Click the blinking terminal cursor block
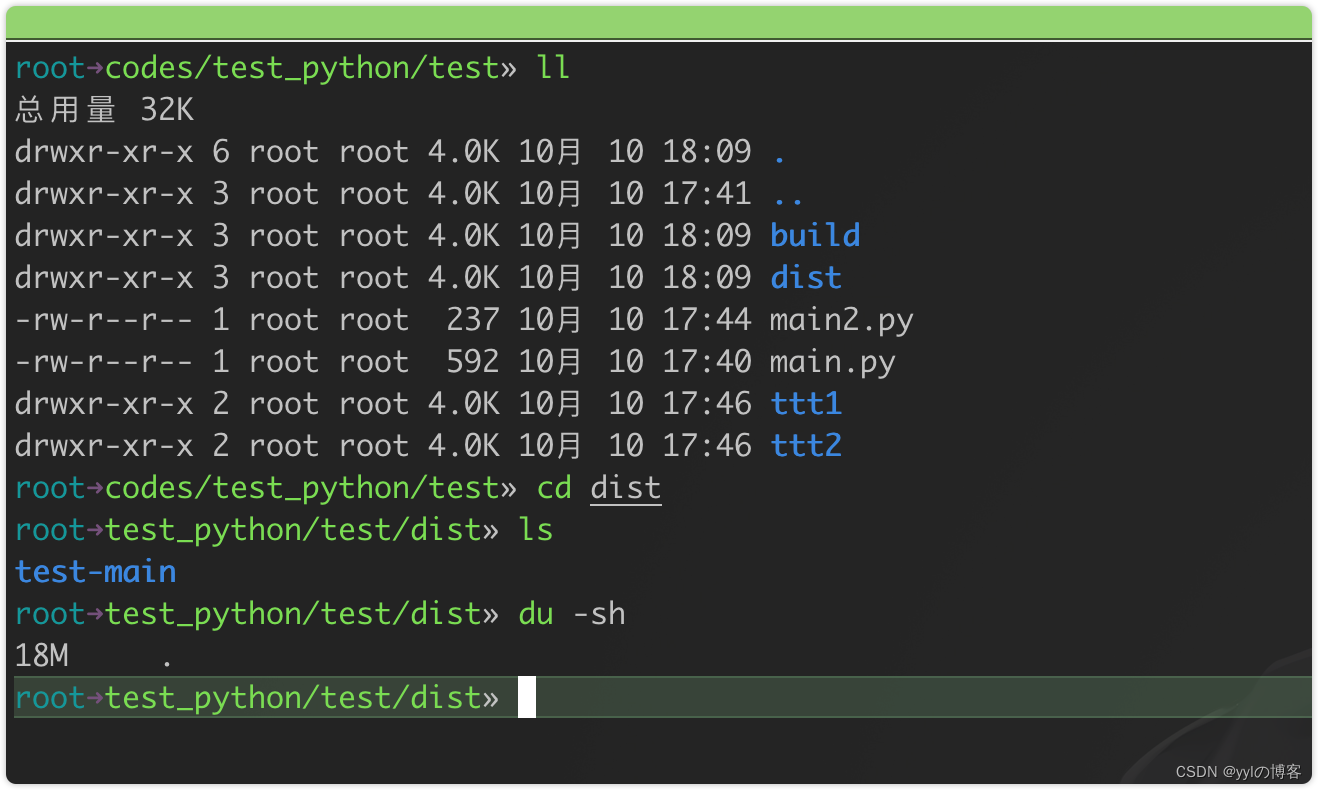The width and height of the screenshot is (1318, 790). pos(528,697)
